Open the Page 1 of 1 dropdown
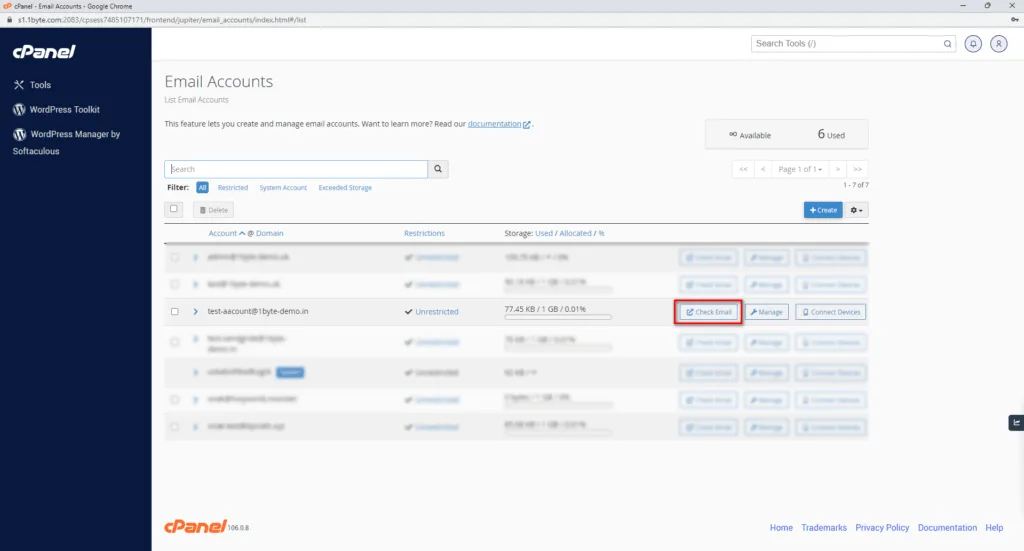Image resolution: width=1024 pixels, height=551 pixels. pos(800,169)
